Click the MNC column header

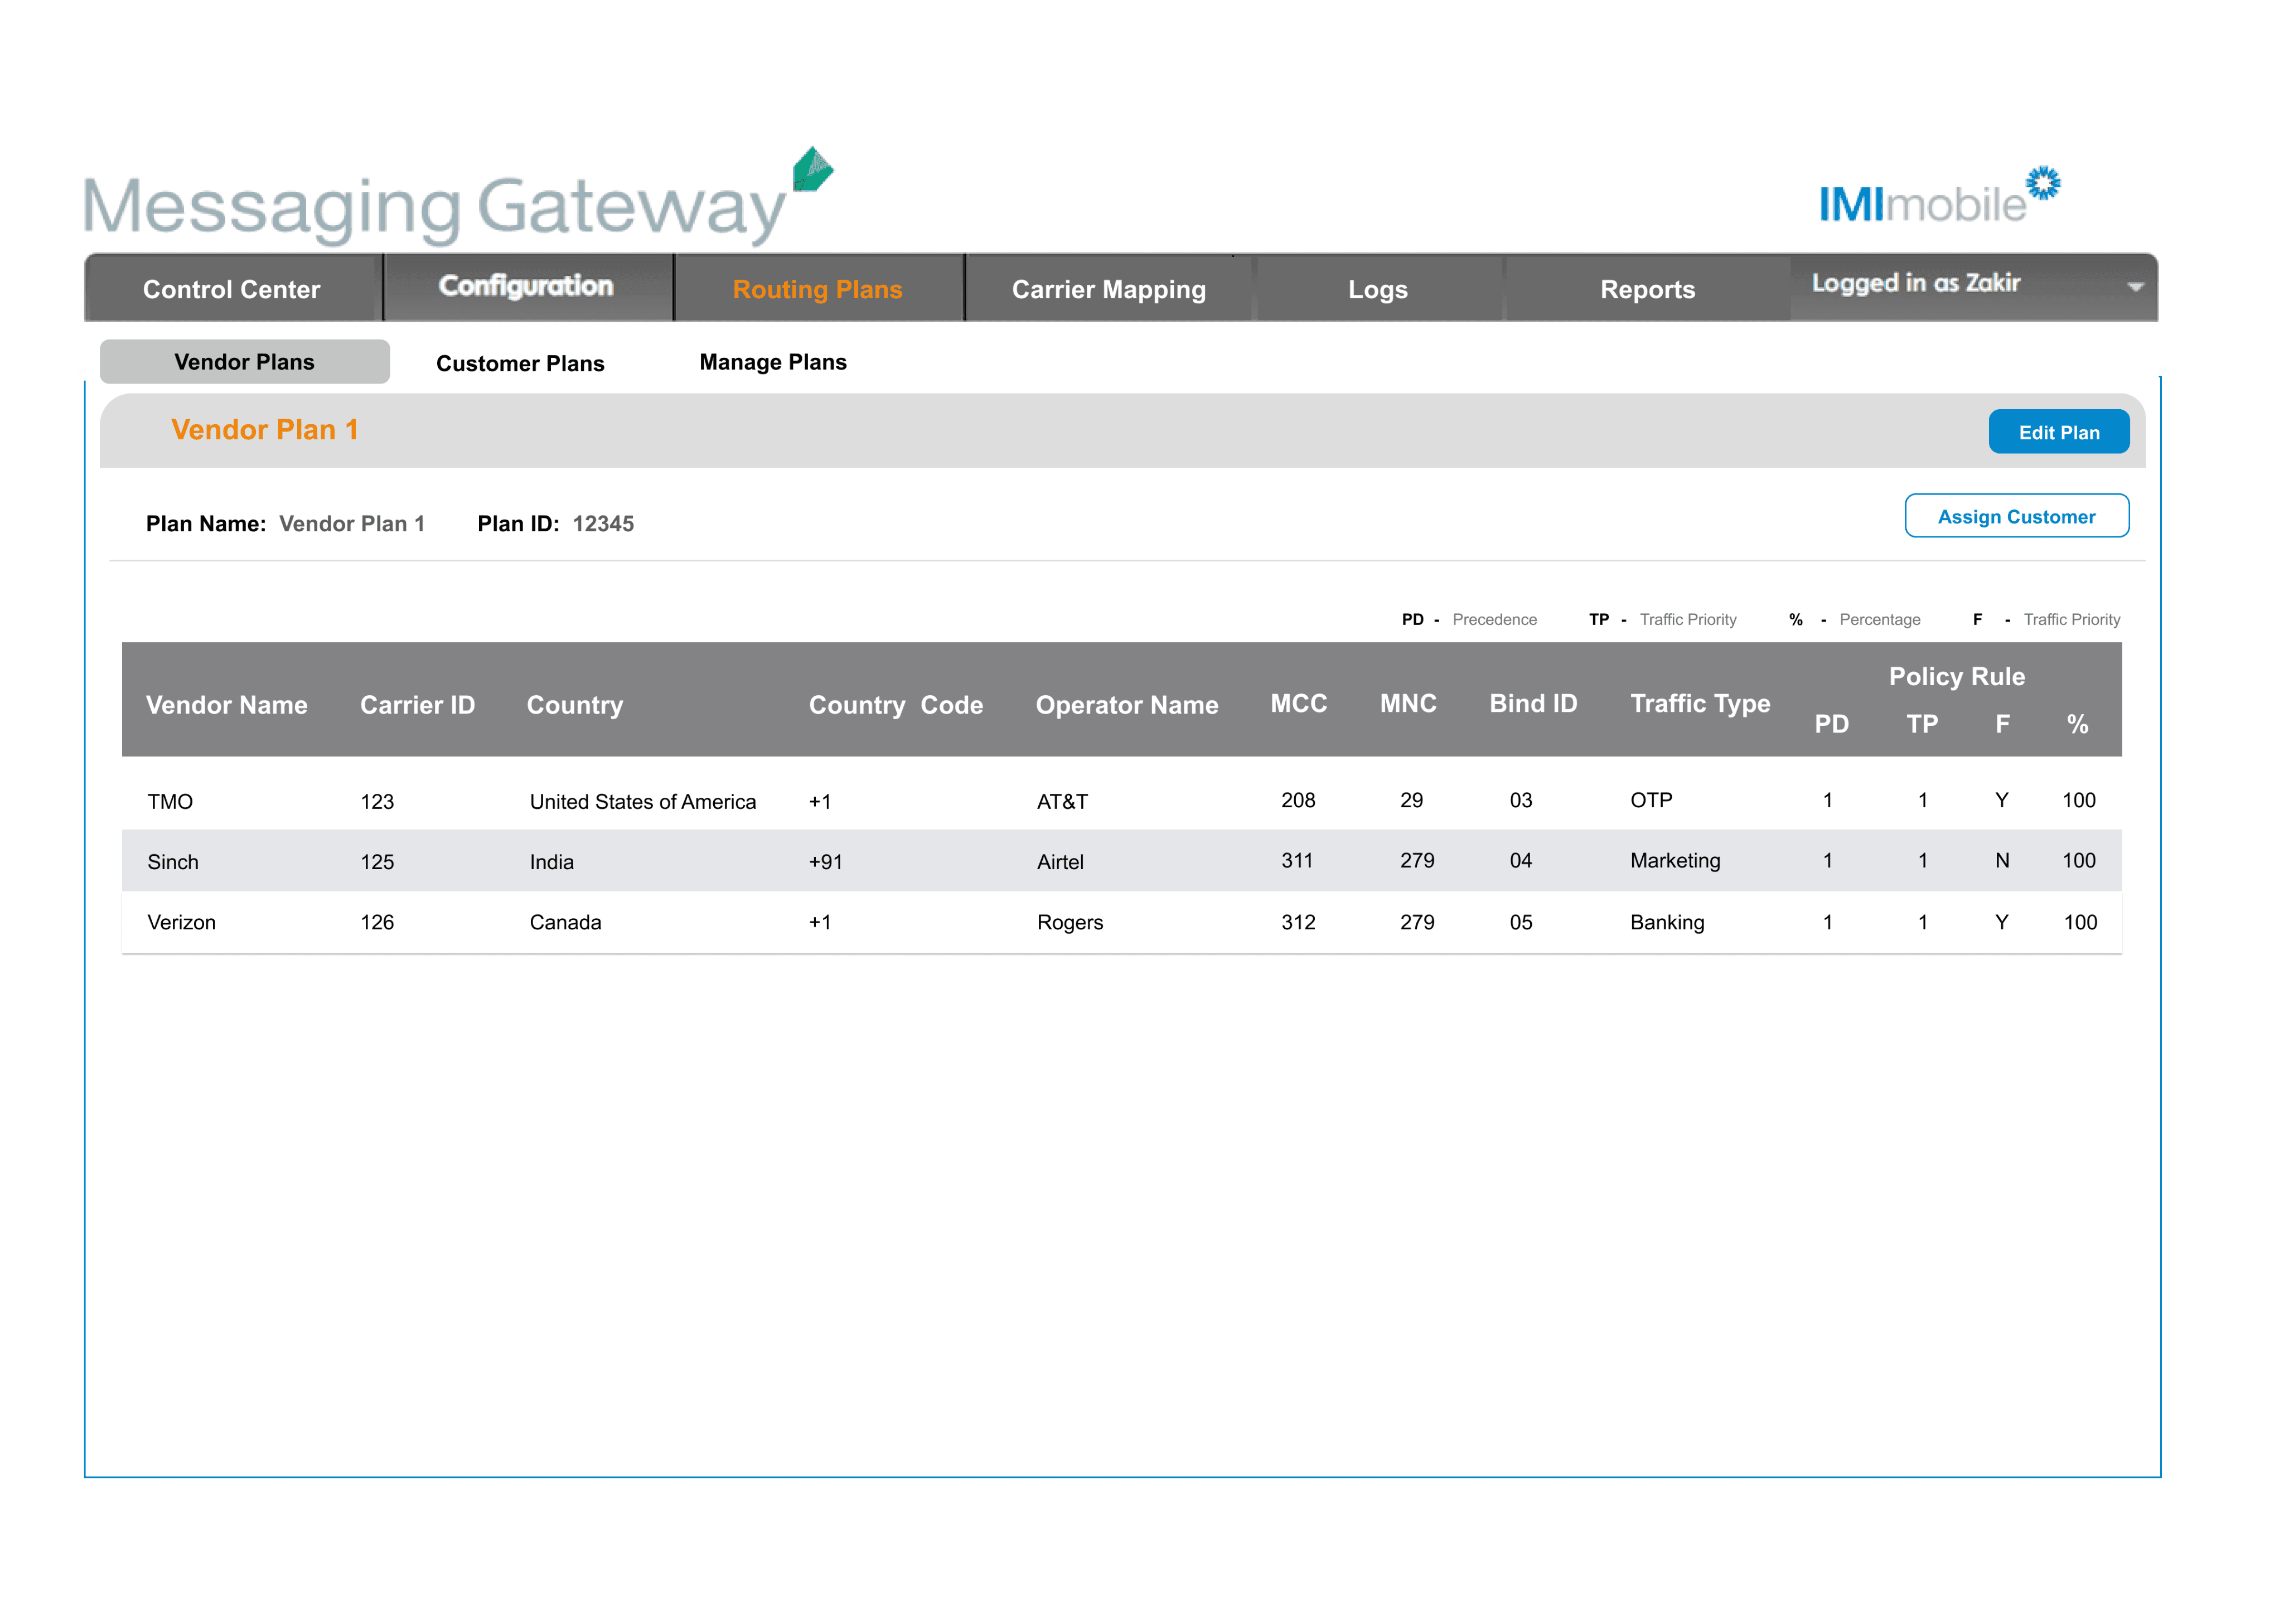click(x=1408, y=703)
